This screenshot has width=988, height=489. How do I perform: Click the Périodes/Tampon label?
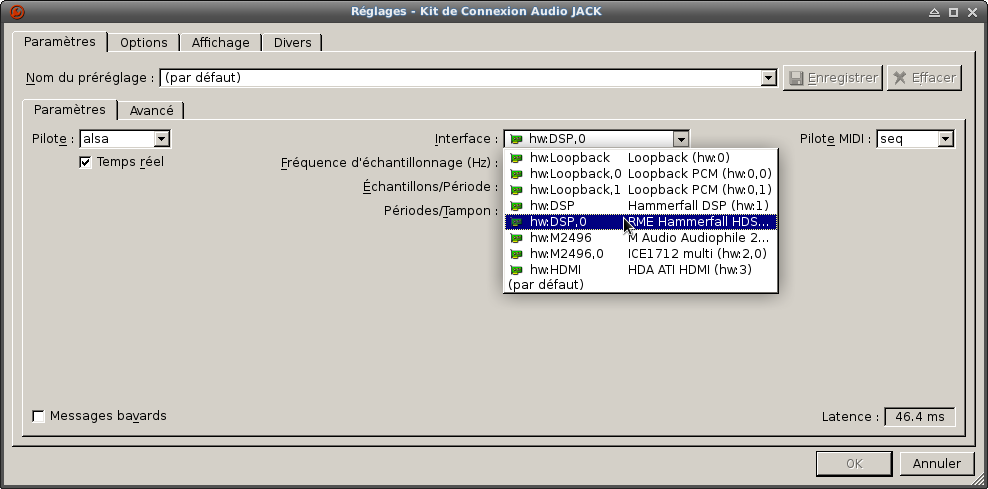(x=441, y=210)
